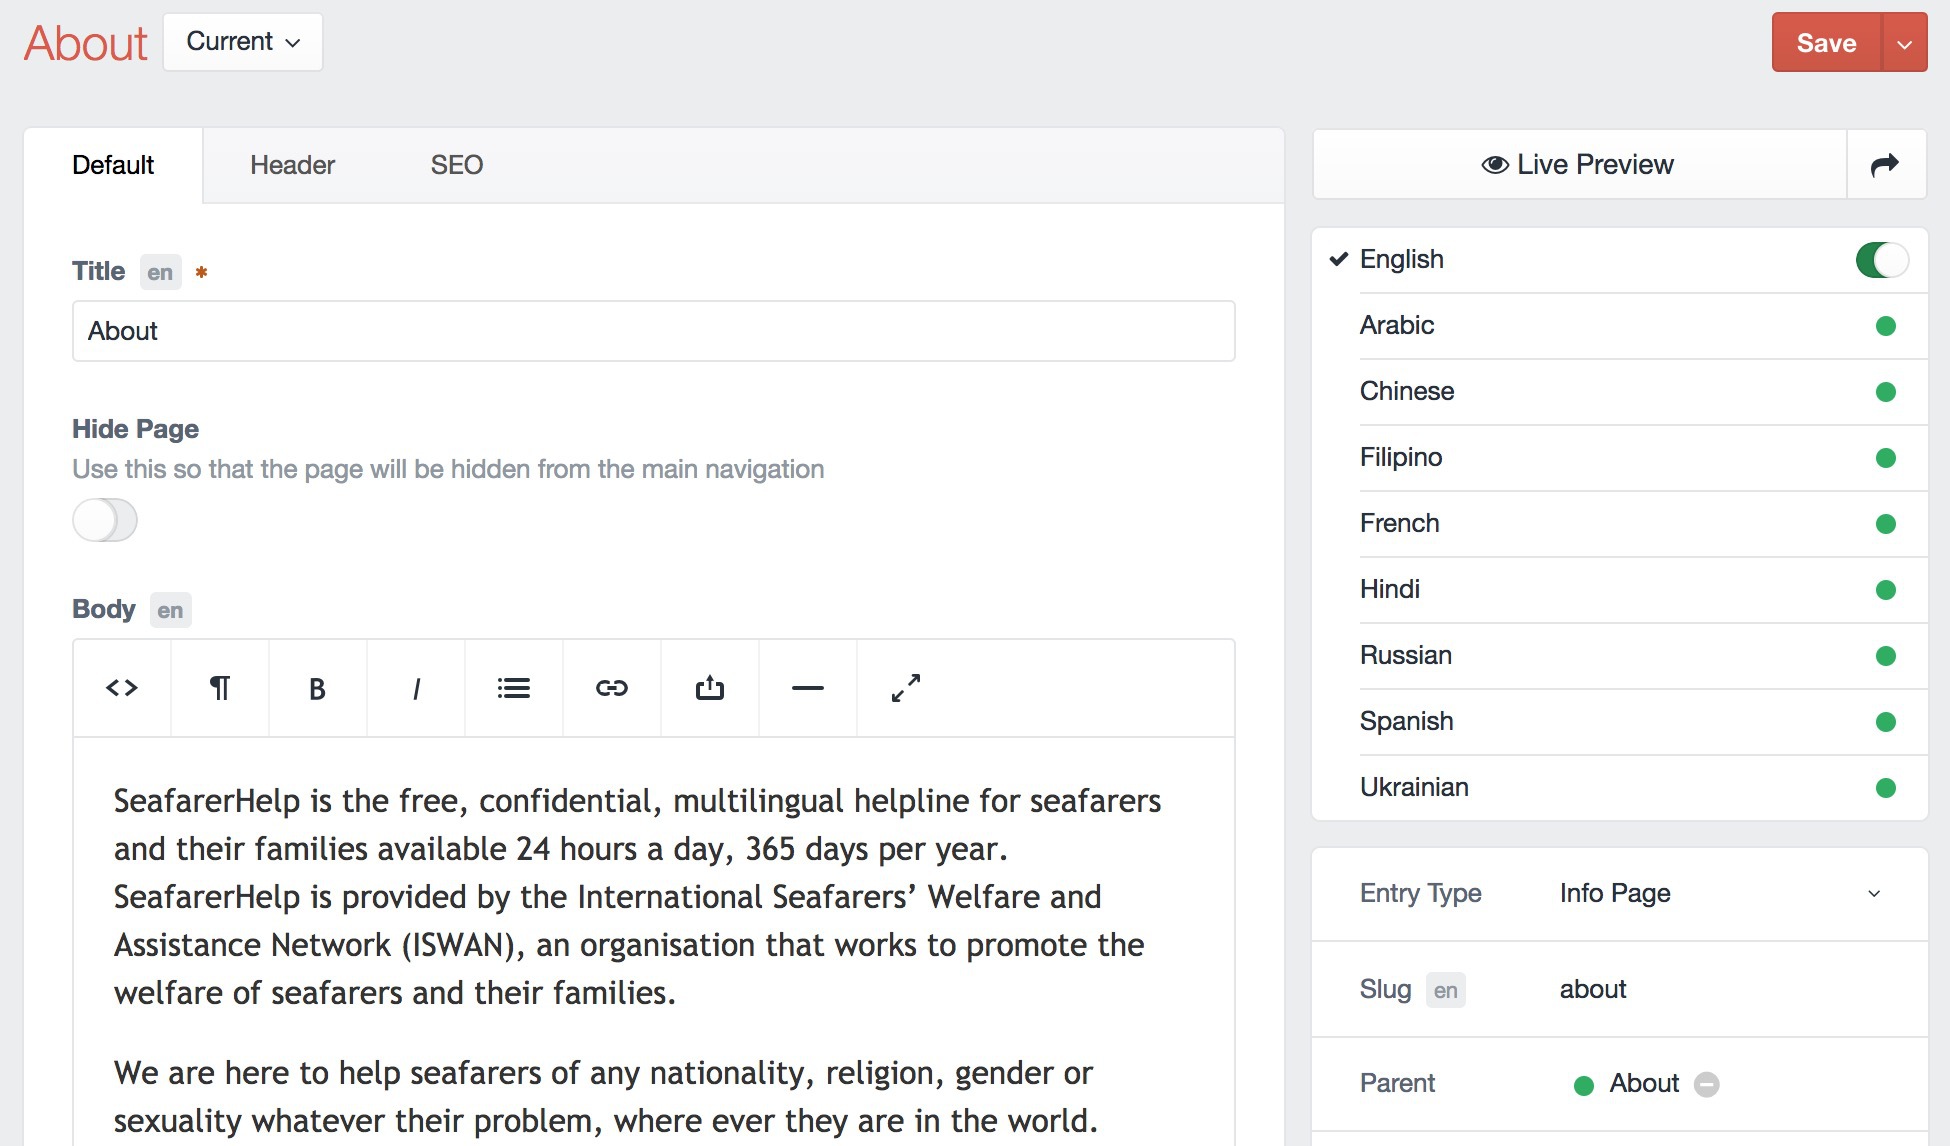The height and width of the screenshot is (1146, 1950).
Task: Open the Current revision dropdown
Action: pos(243,42)
